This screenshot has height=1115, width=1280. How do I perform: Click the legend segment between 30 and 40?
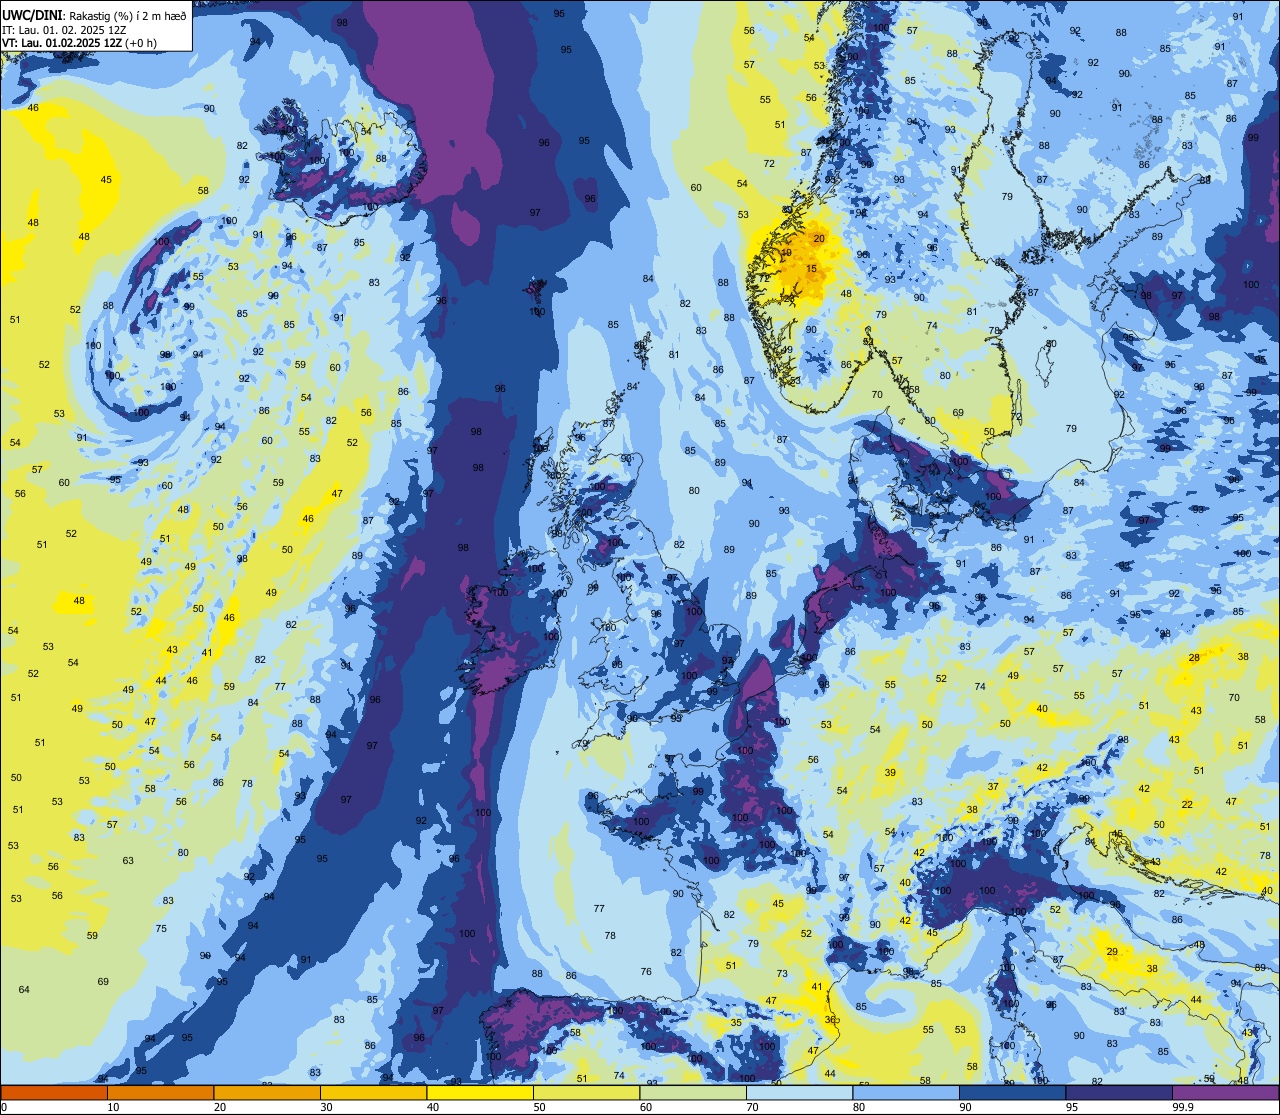tap(373, 1092)
